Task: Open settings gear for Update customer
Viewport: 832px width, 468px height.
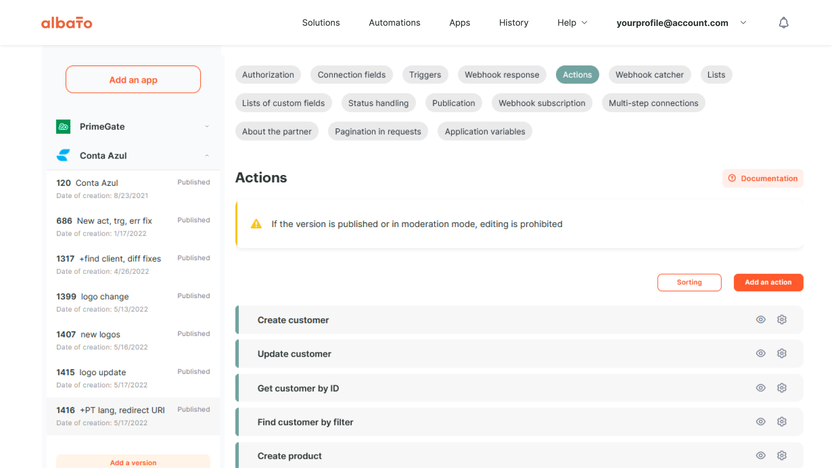Action: click(782, 354)
